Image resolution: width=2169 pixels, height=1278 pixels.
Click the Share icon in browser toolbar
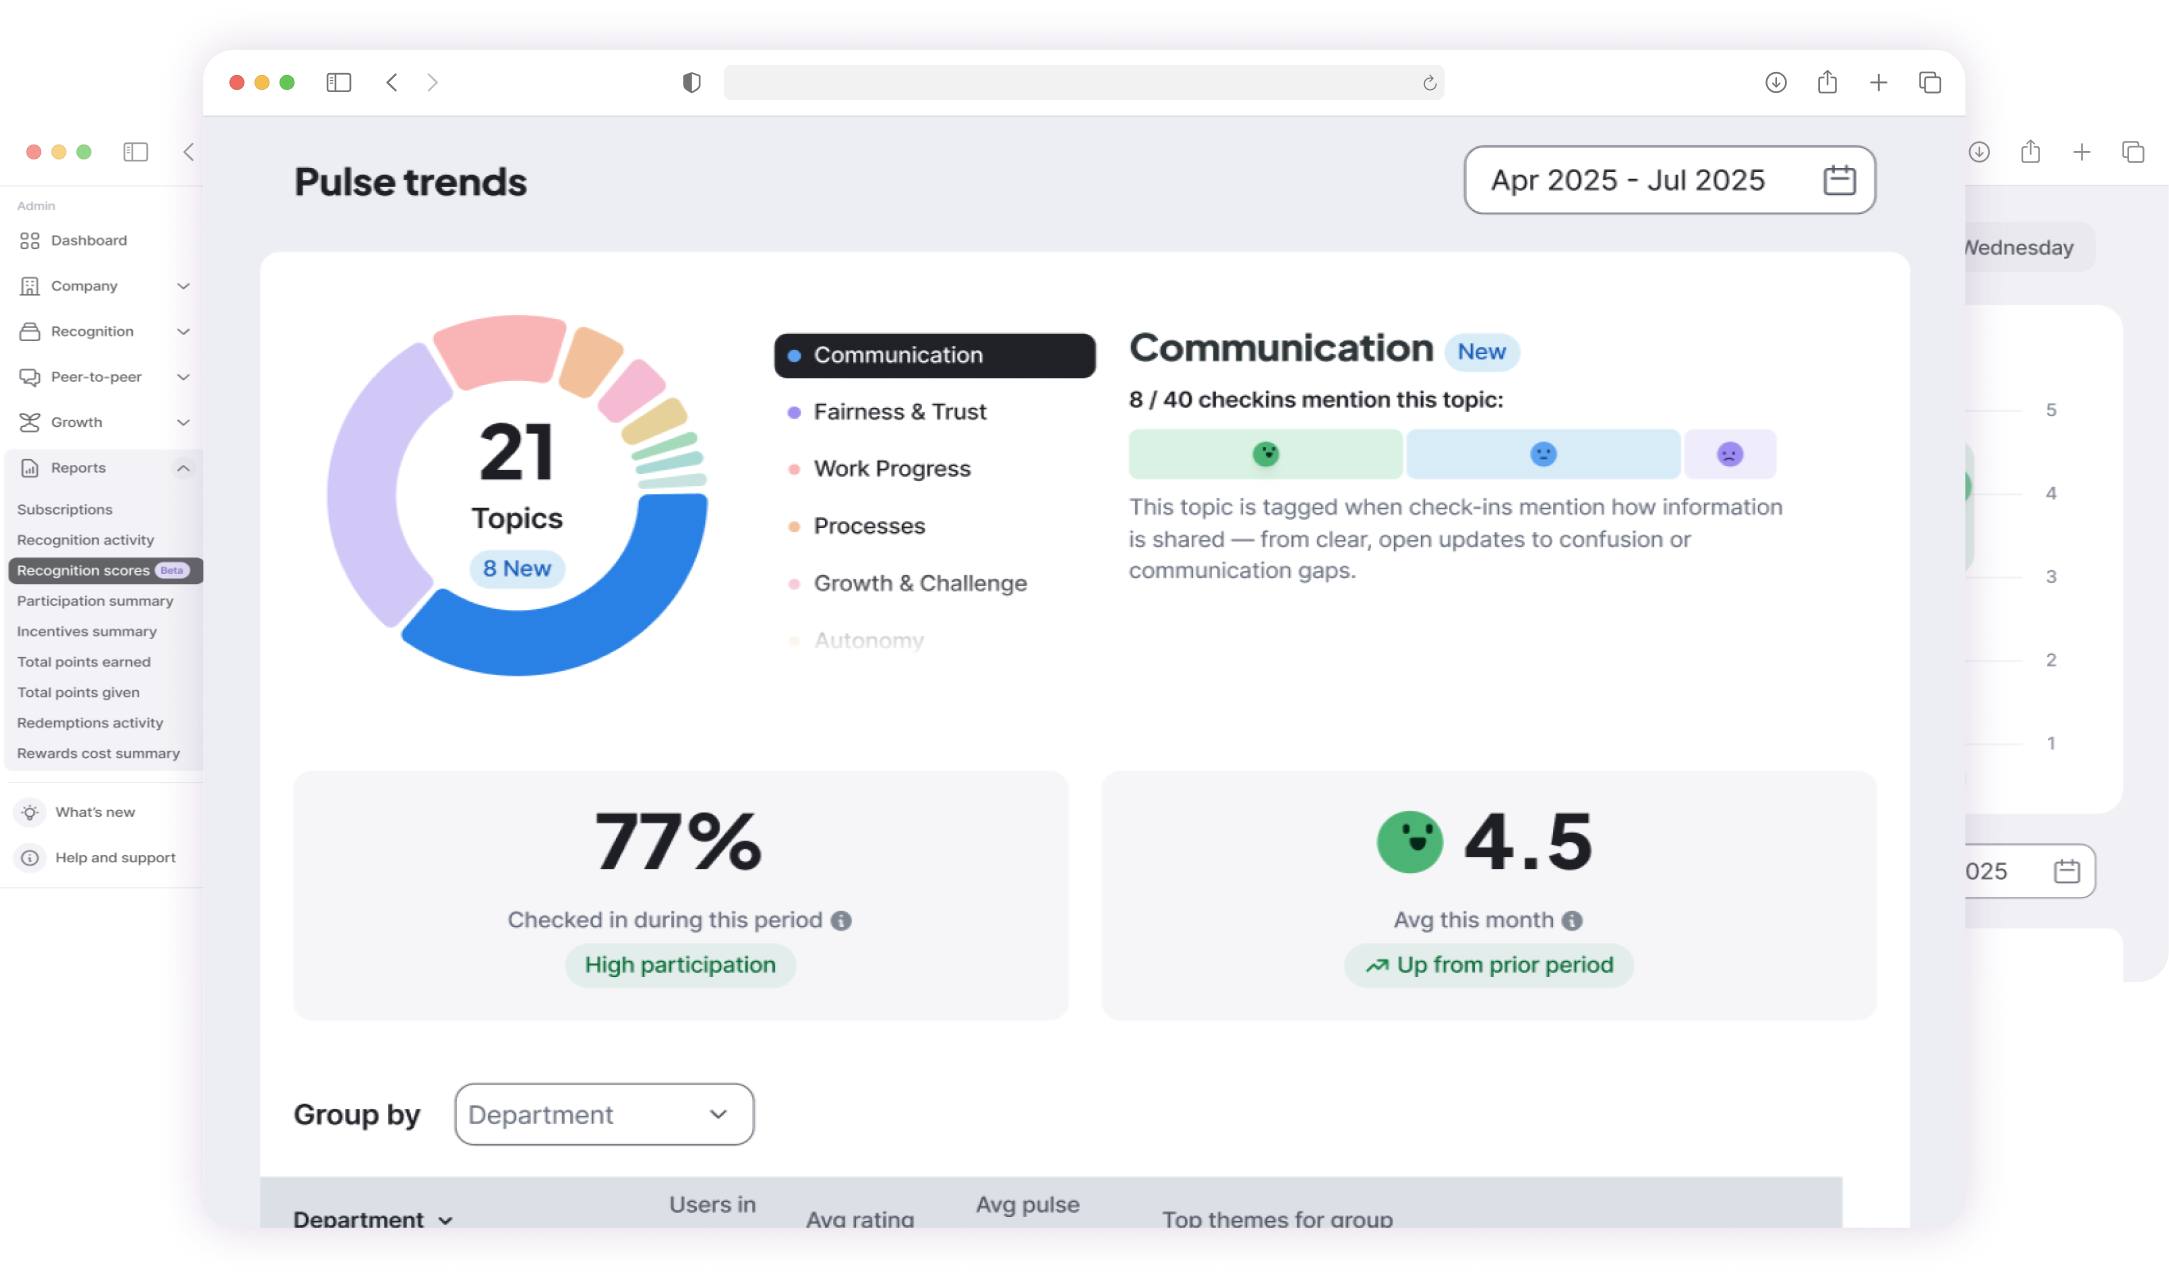(x=1827, y=83)
